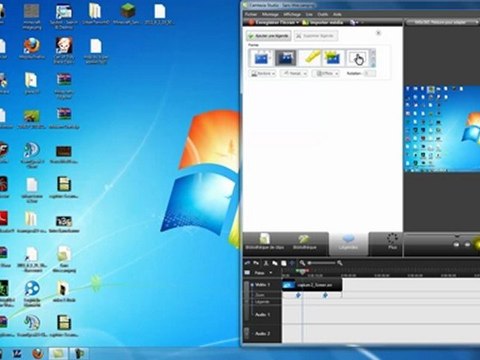The height and width of the screenshot is (360, 480).
Task: Select the capture clip on the Vidéo 1 track
Action: pos(312,285)
